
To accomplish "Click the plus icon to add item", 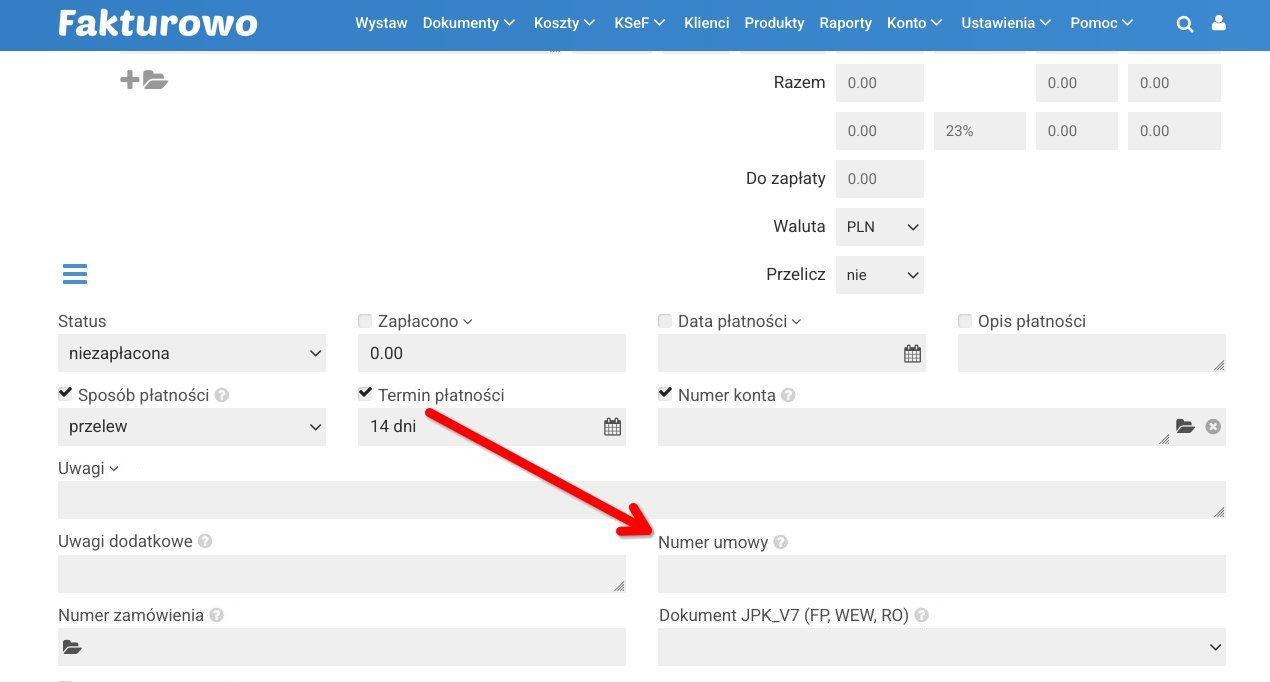I will point(129,80).
